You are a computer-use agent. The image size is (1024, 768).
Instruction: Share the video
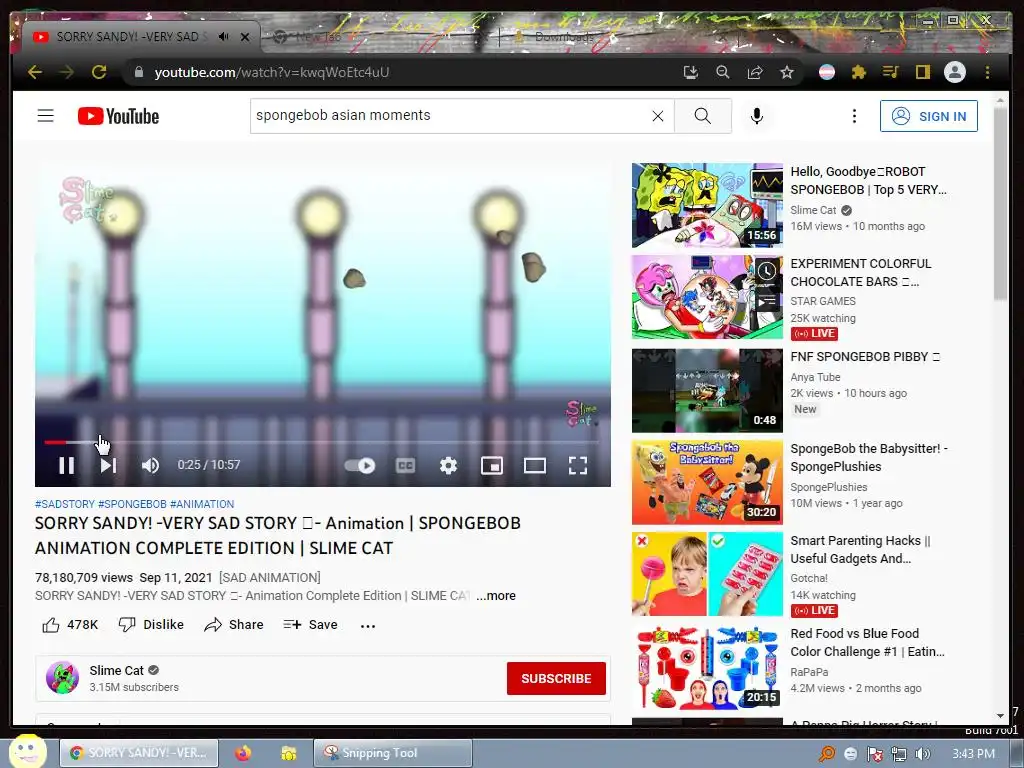coord(234,625)
